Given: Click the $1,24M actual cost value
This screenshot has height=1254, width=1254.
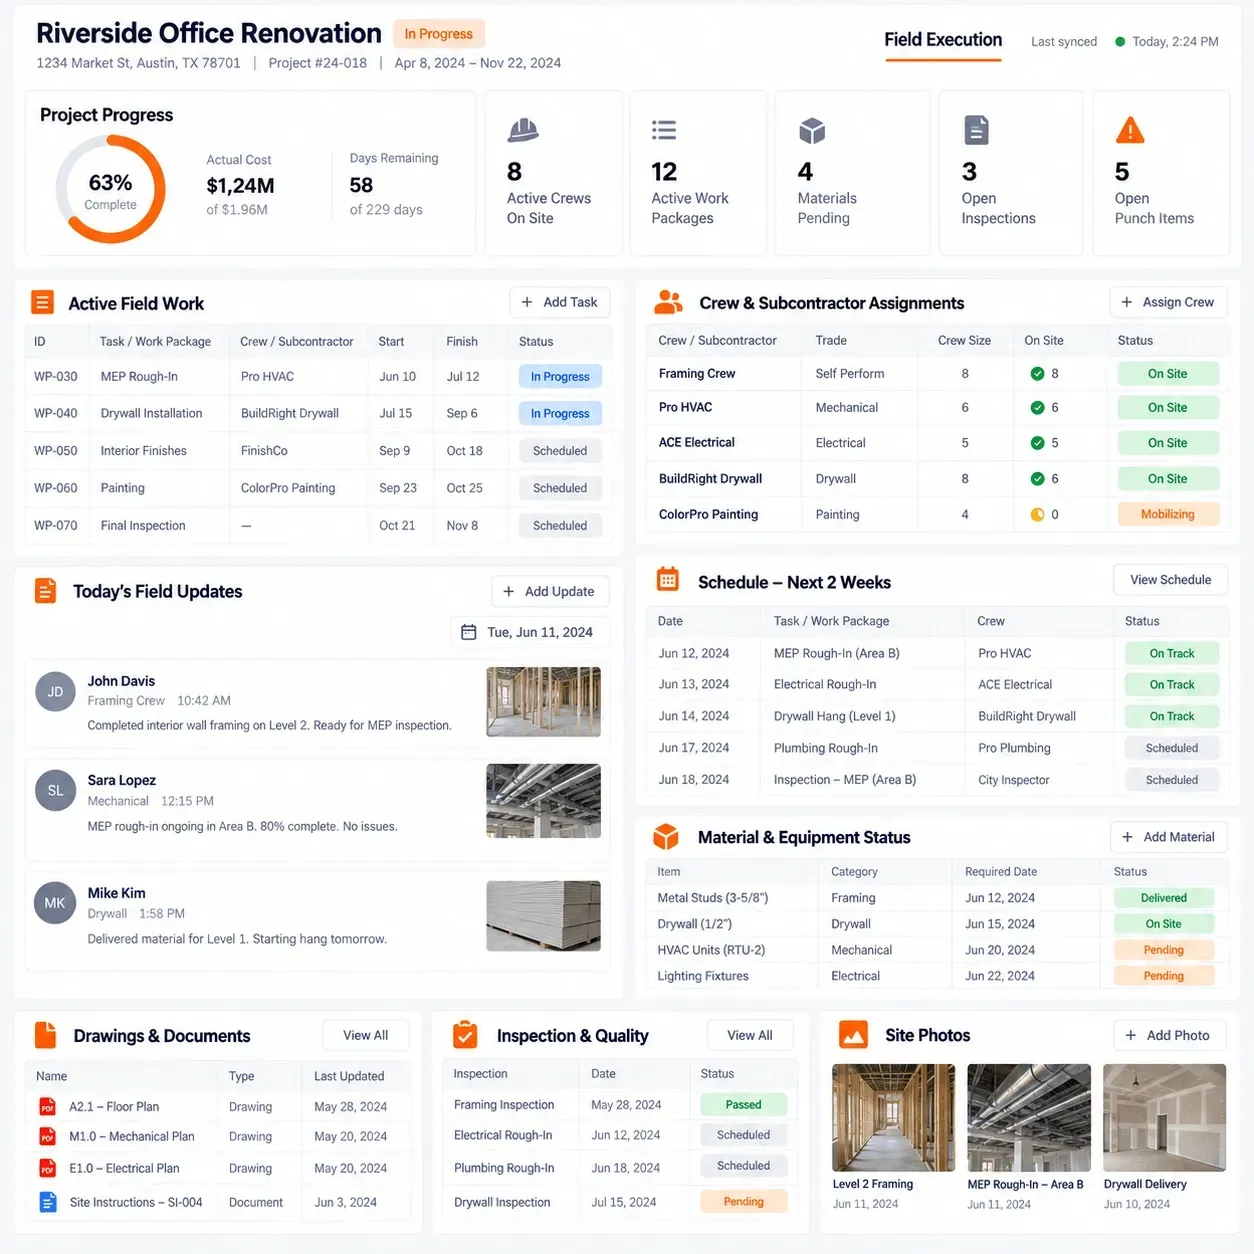Looking at the screenshot, I should coord(240,186).
